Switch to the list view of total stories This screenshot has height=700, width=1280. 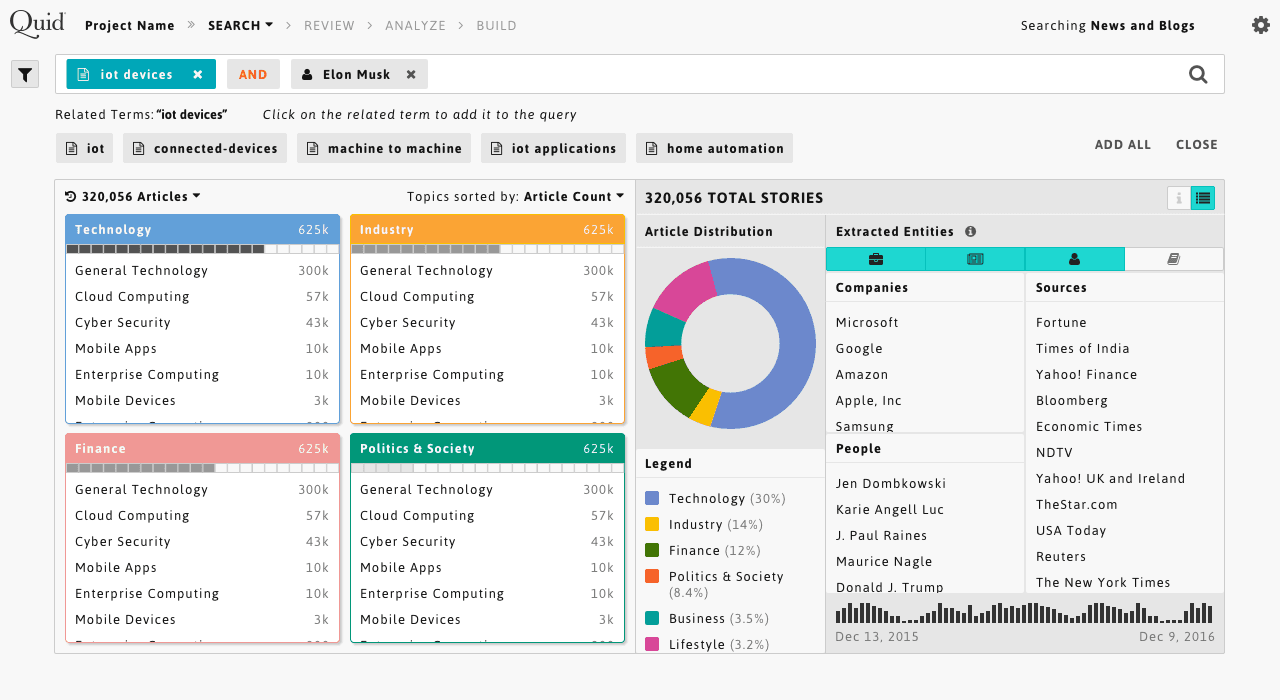(1203, 198)
